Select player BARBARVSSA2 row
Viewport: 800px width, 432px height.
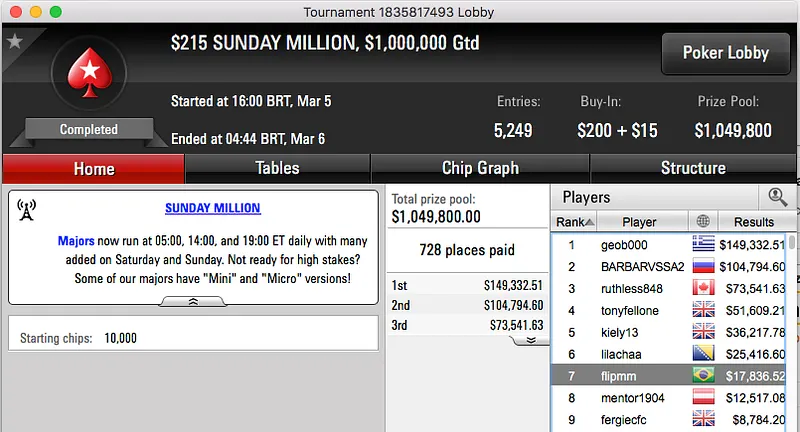[642, 266]
